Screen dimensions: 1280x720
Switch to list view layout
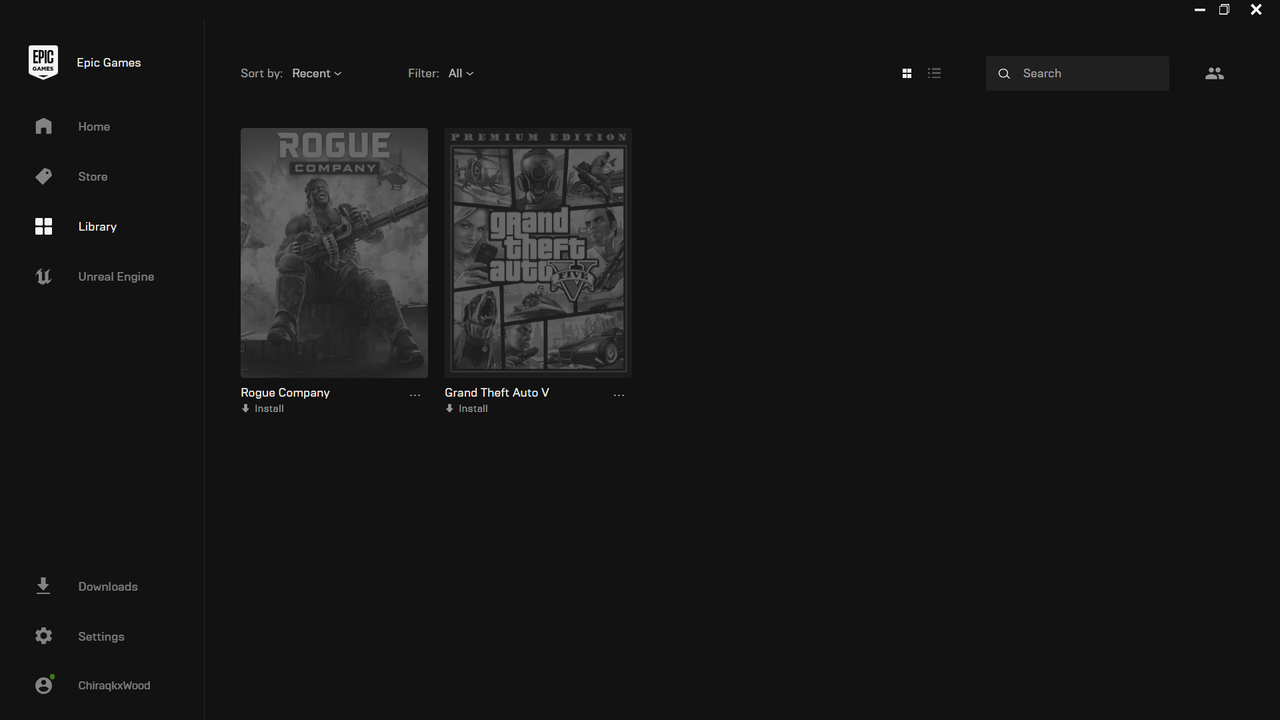coord(934,73)
